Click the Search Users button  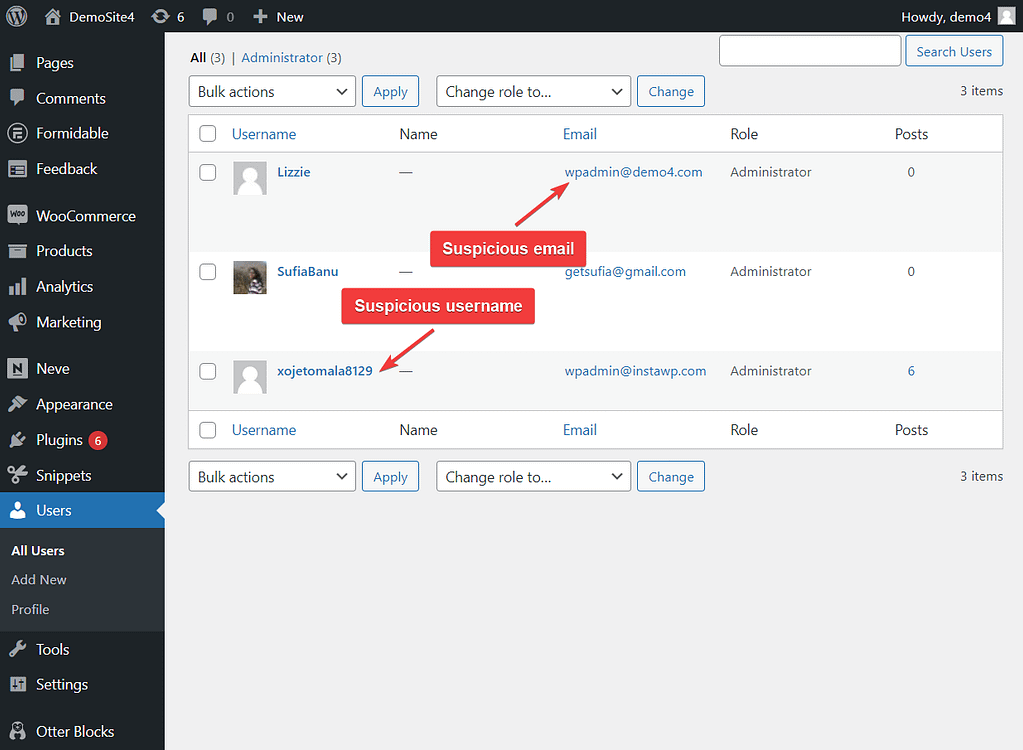click(953, 50)
